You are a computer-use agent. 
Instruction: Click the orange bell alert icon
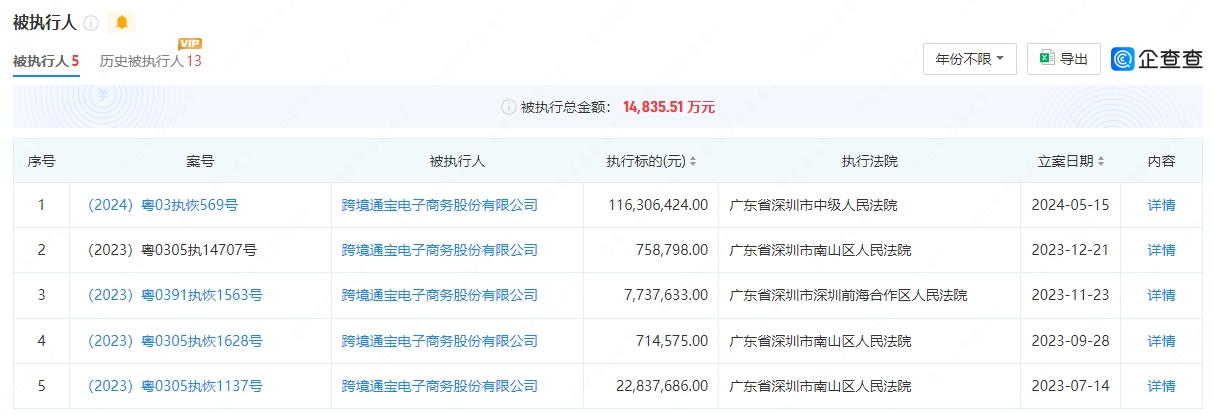click(x=122, y=22)
